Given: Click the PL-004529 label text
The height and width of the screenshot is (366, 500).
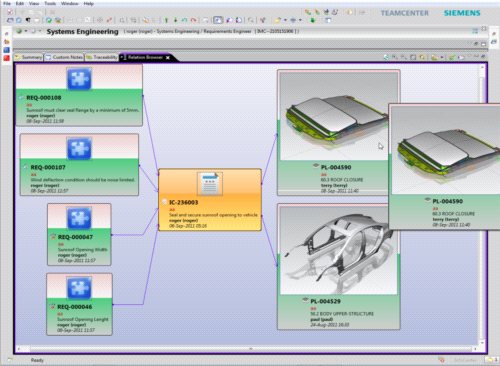Looking at the screenshot, I should click(325, 301).
